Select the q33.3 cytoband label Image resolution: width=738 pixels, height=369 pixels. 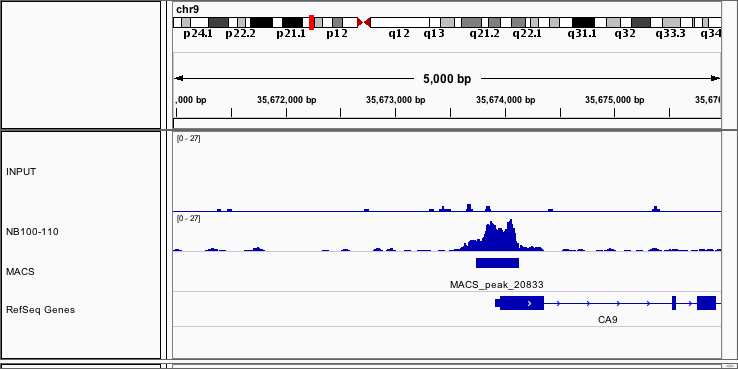(671, 34)
